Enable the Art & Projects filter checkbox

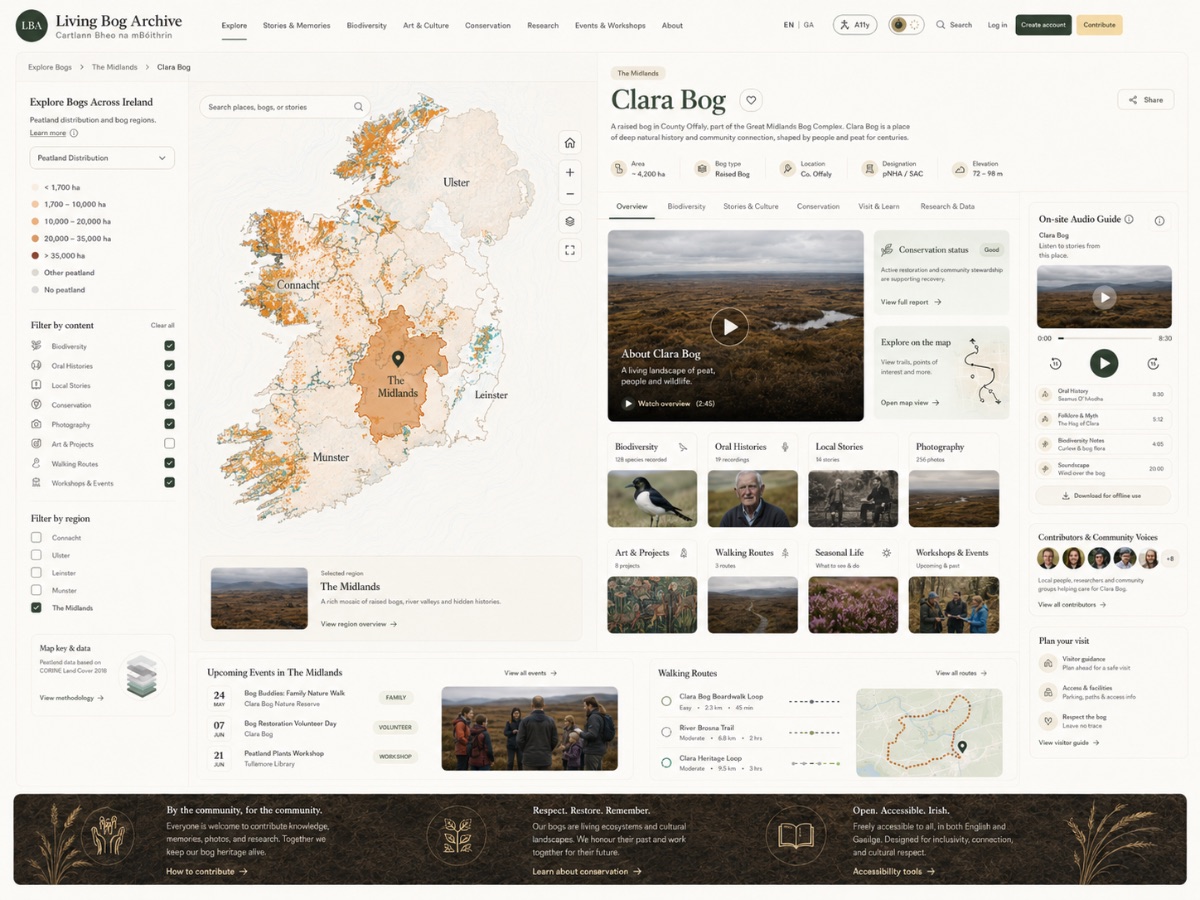click(169, 443)
